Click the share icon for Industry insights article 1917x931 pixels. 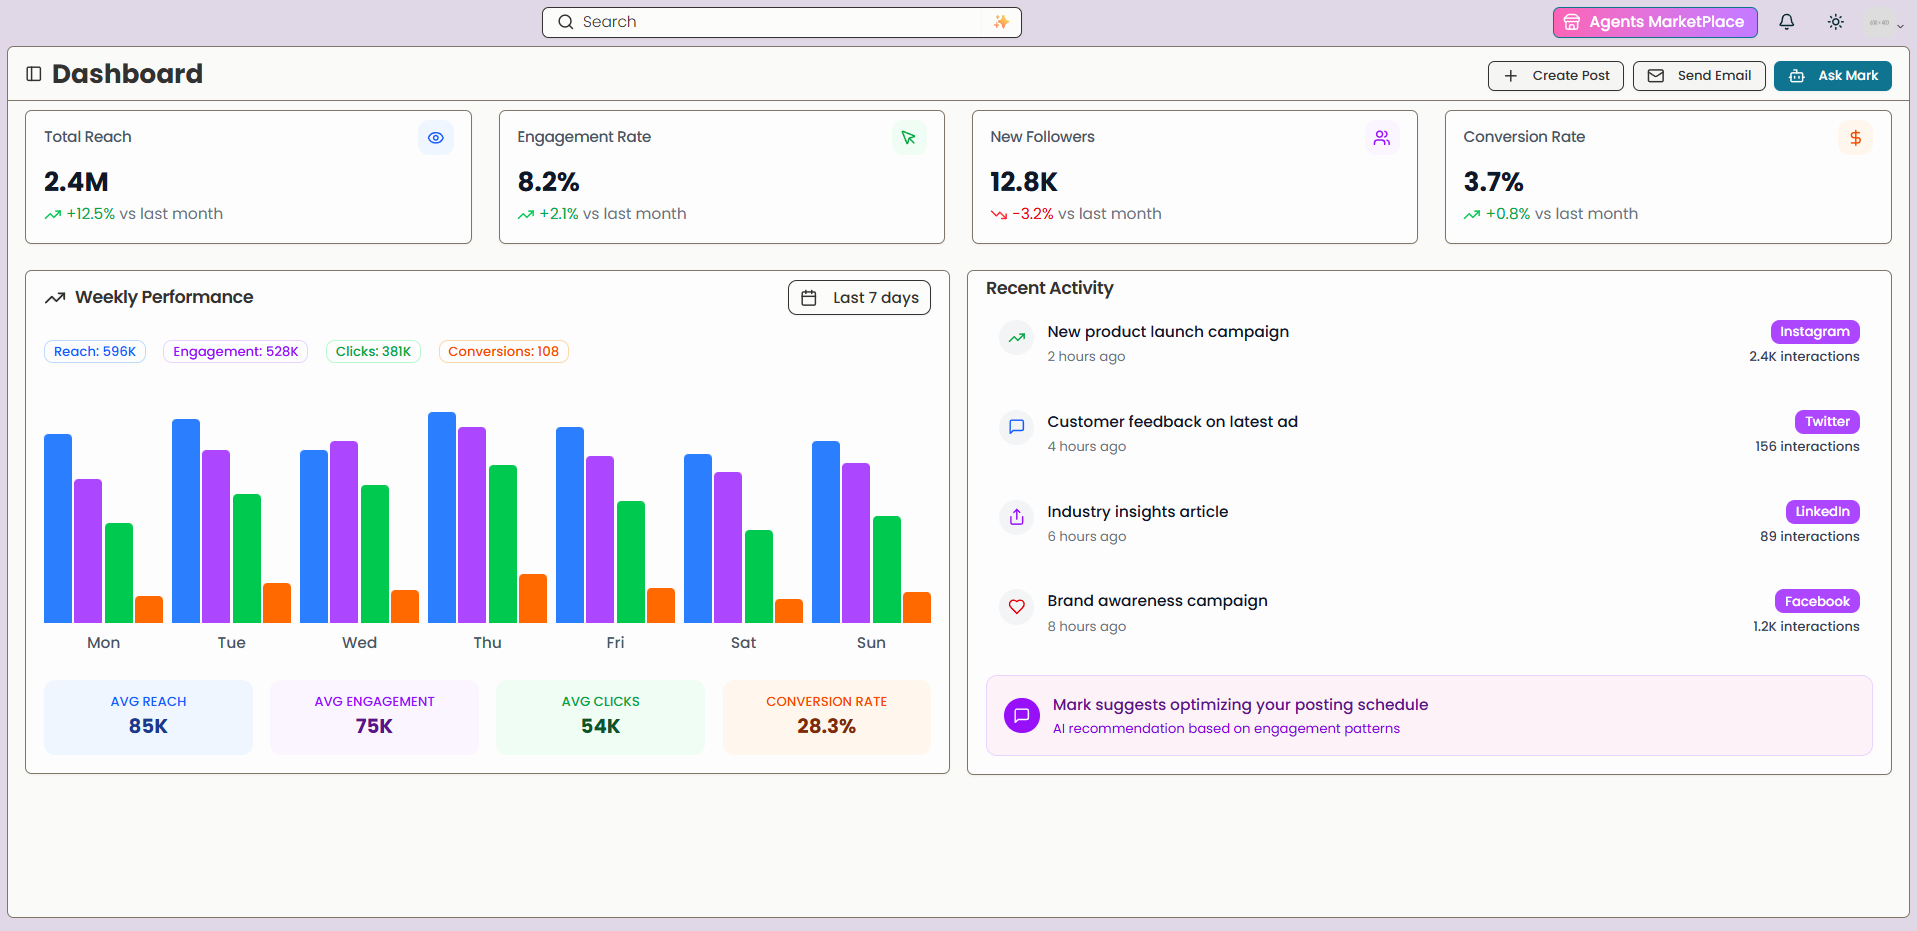1016,516
